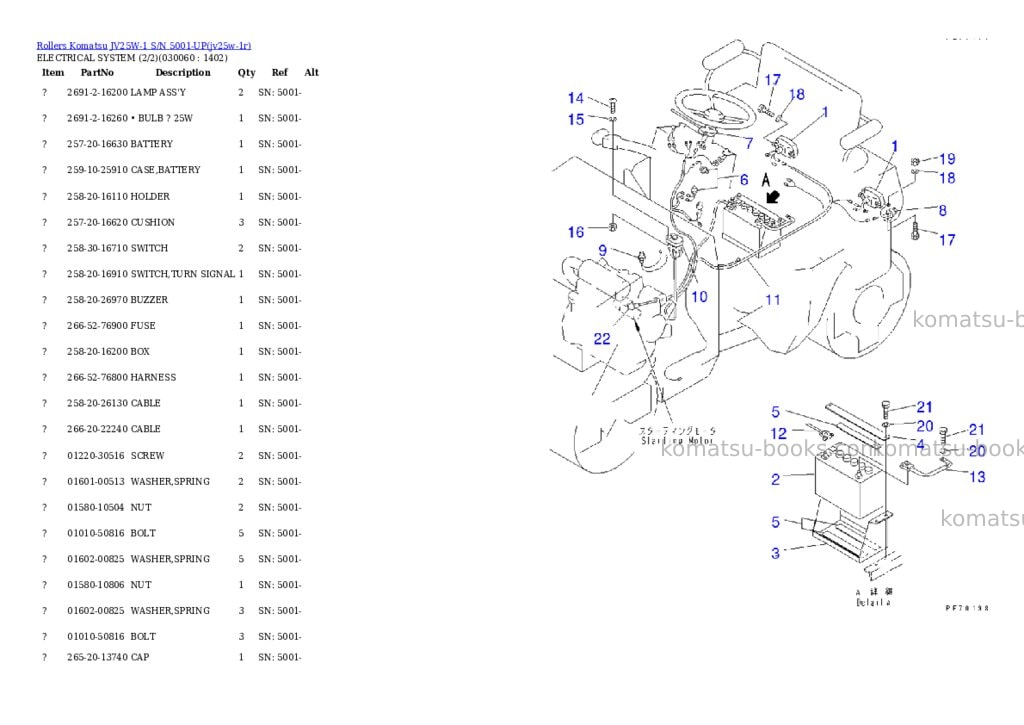Click callout number 9 in the diagram
Viewport: 1024px width, 725px height.
[x=602, y=250]
